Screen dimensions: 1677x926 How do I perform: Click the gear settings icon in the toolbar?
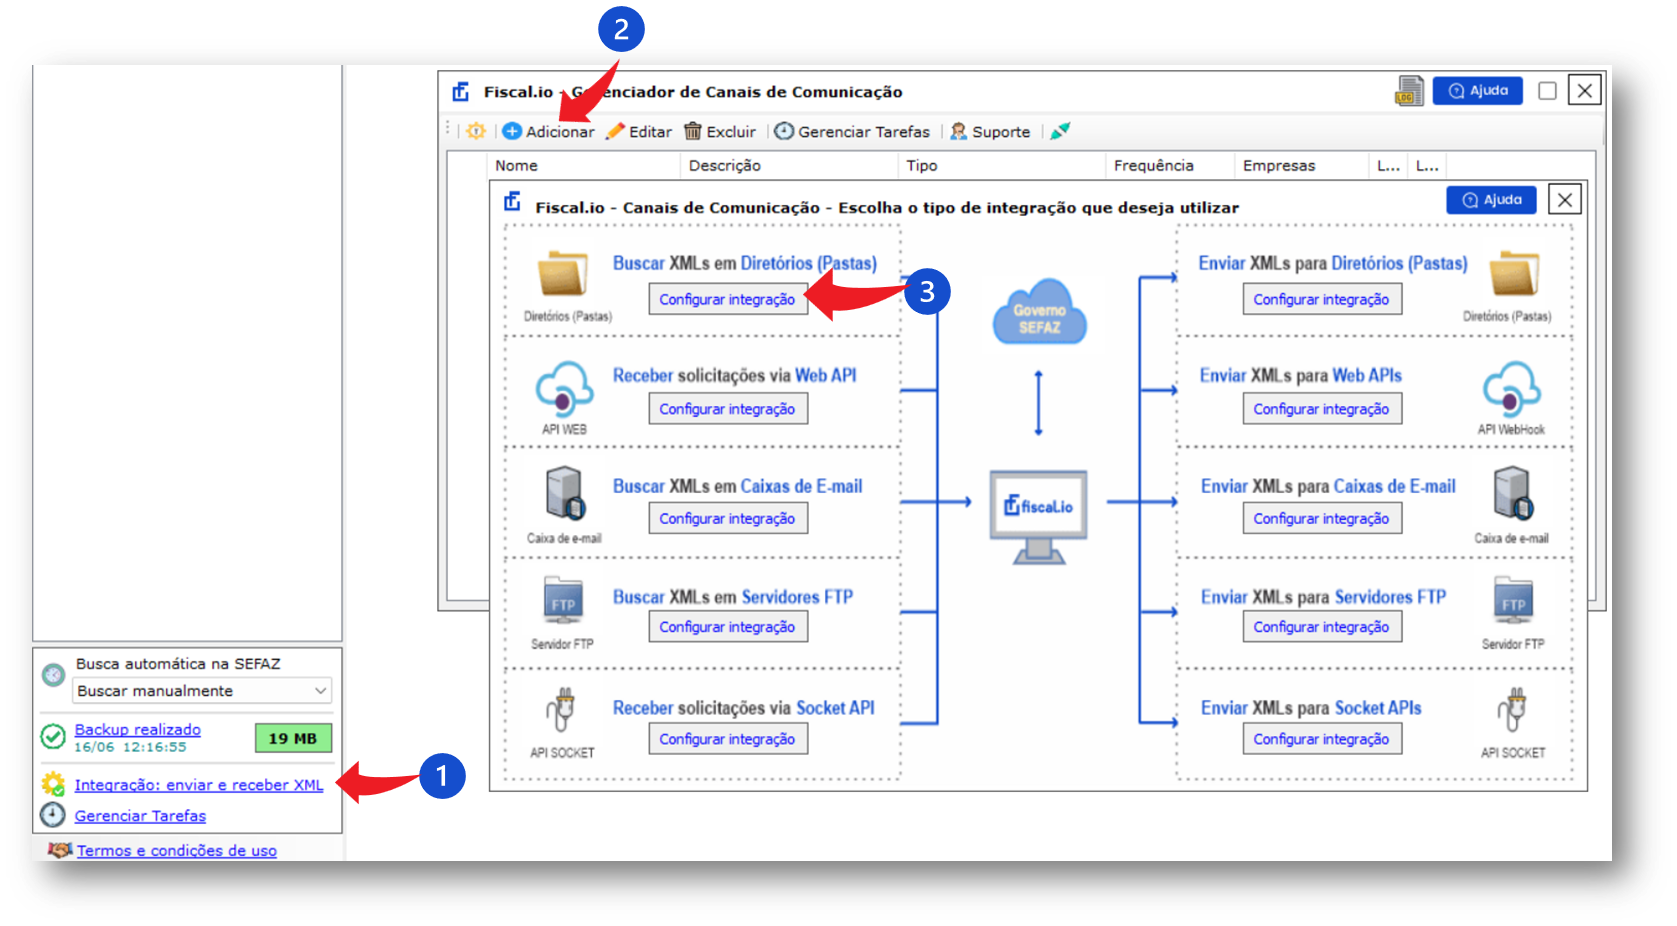(476, 131)
